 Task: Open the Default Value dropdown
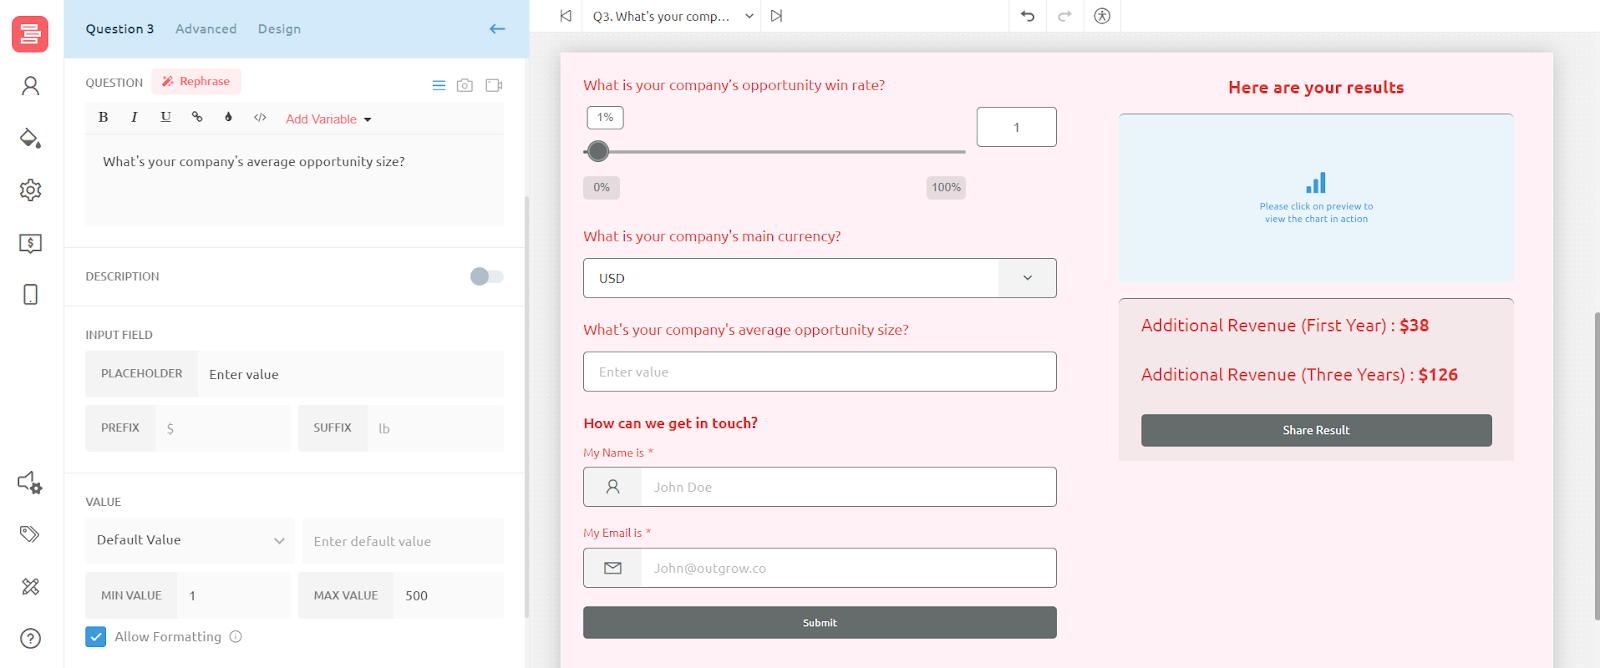coord(189,540)
